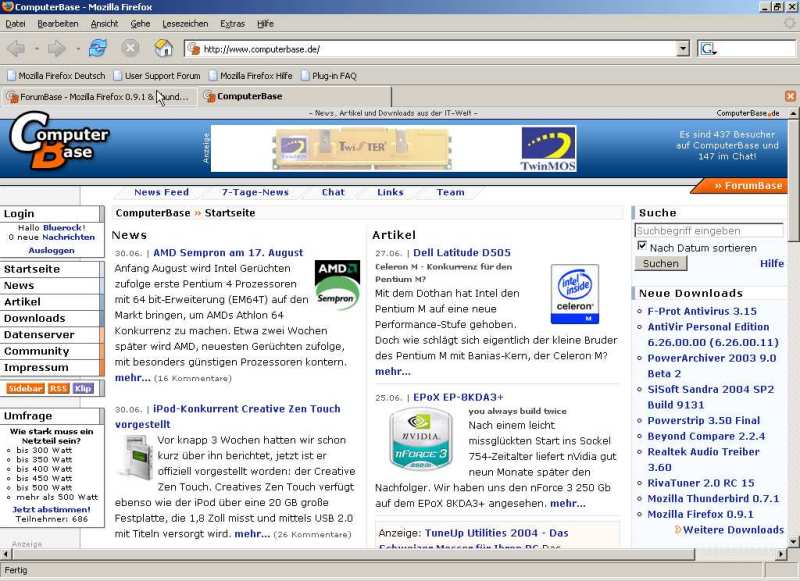
Task: Click the Suchen button
Action: point(661,263)
